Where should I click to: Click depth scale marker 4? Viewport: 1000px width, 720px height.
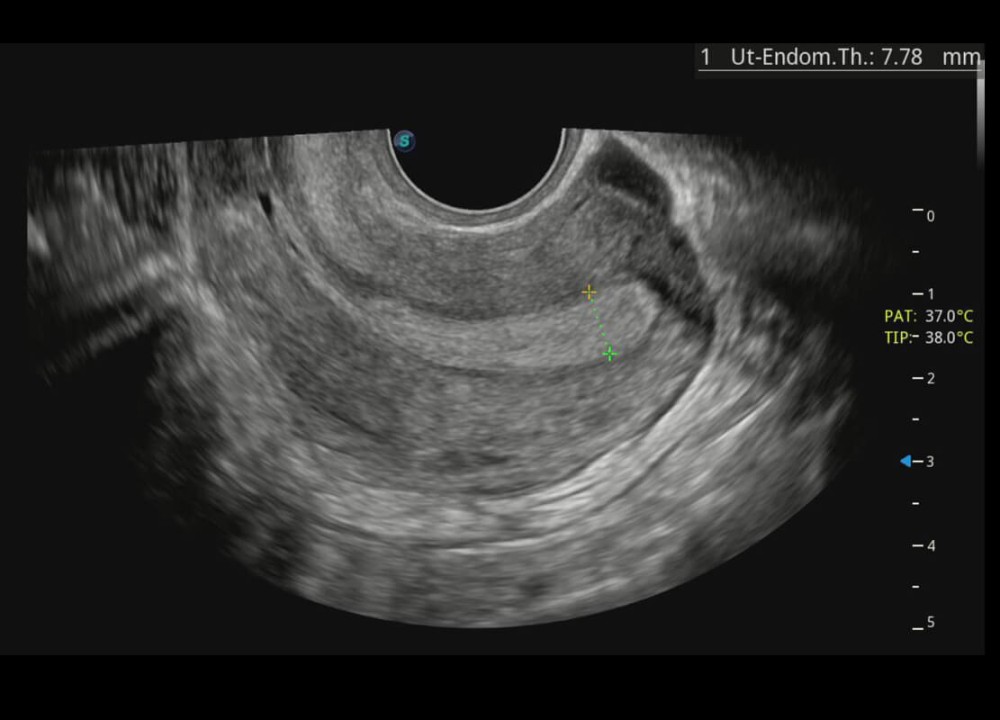(930, 546)
